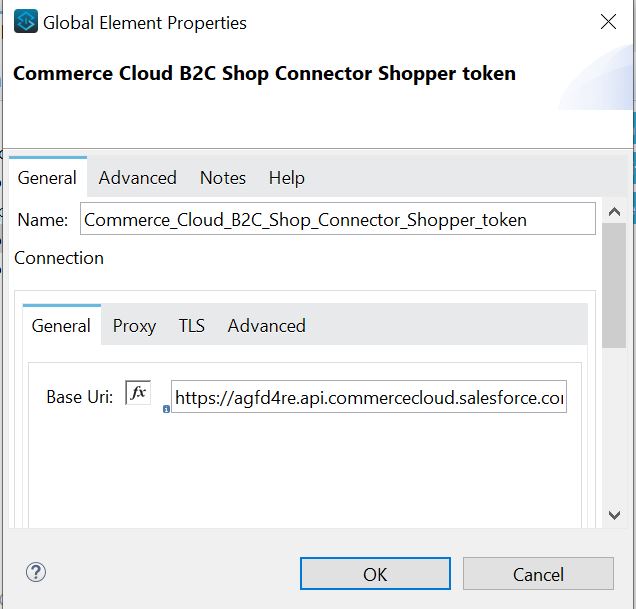Close the Global Element Properties dialog
This screenshot has width=636, height=609.
click(608, 22)
